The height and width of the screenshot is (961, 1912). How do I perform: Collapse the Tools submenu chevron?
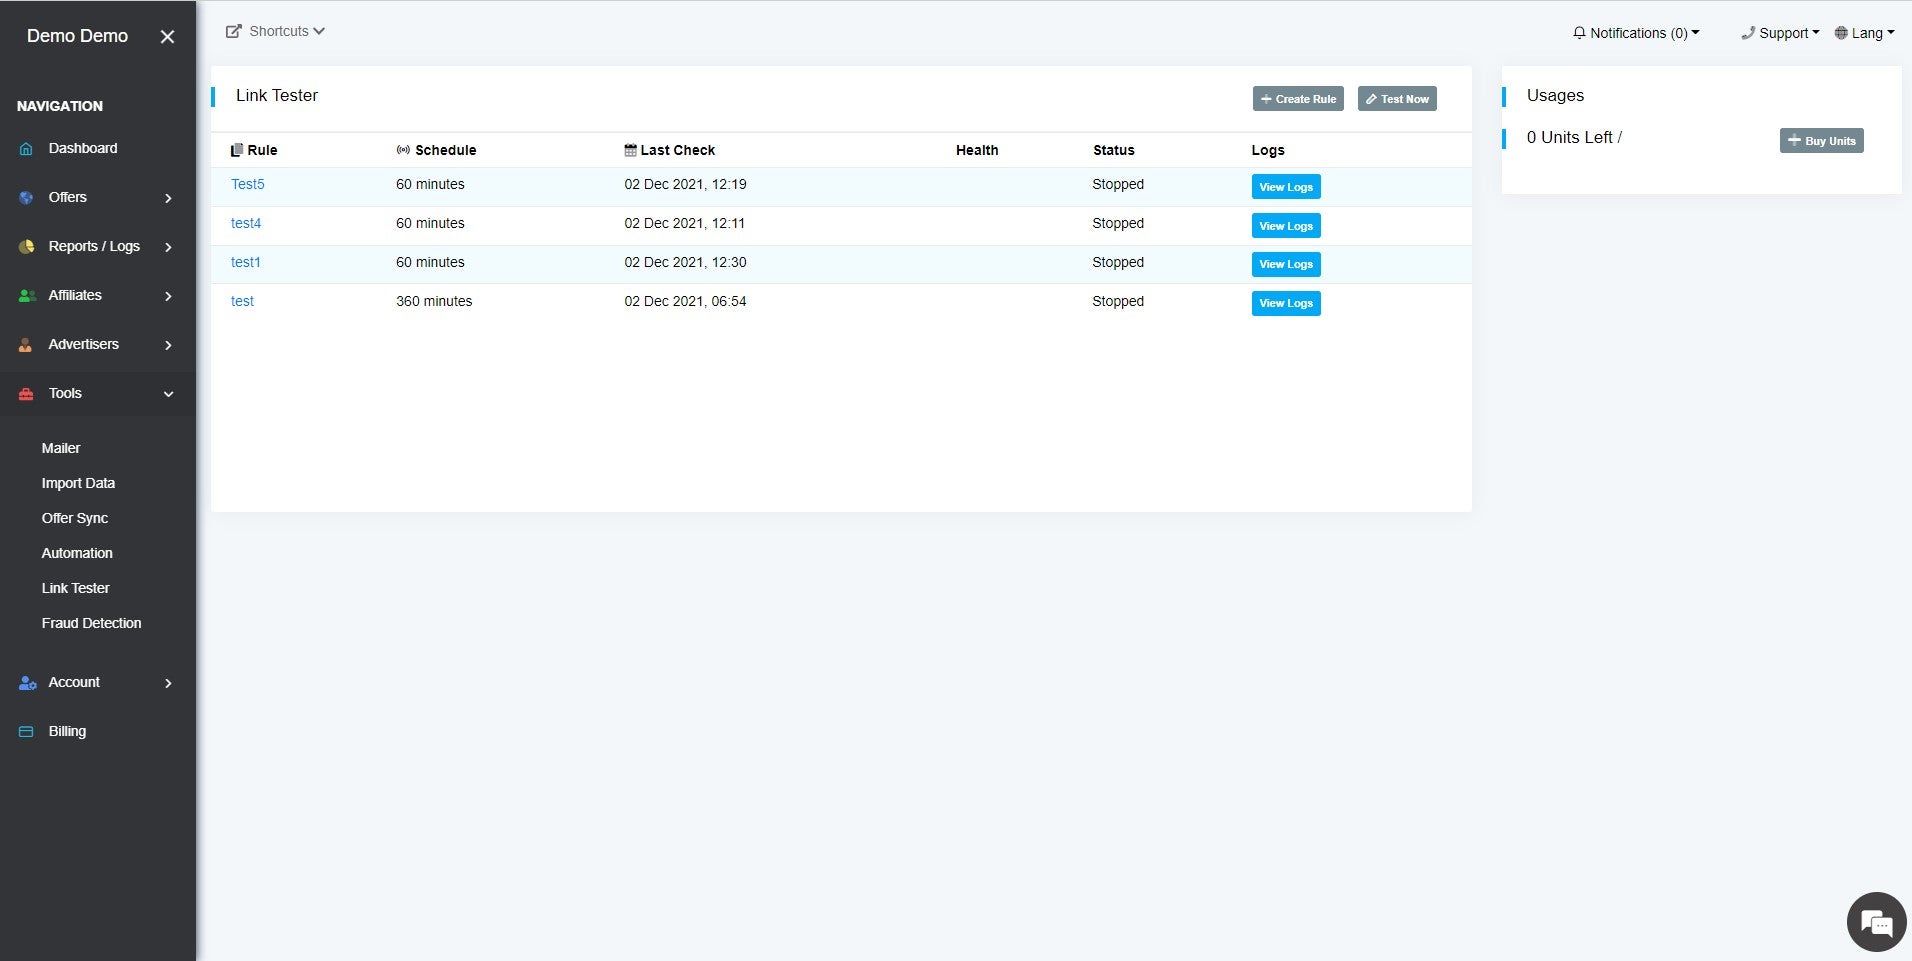[168, 394]
